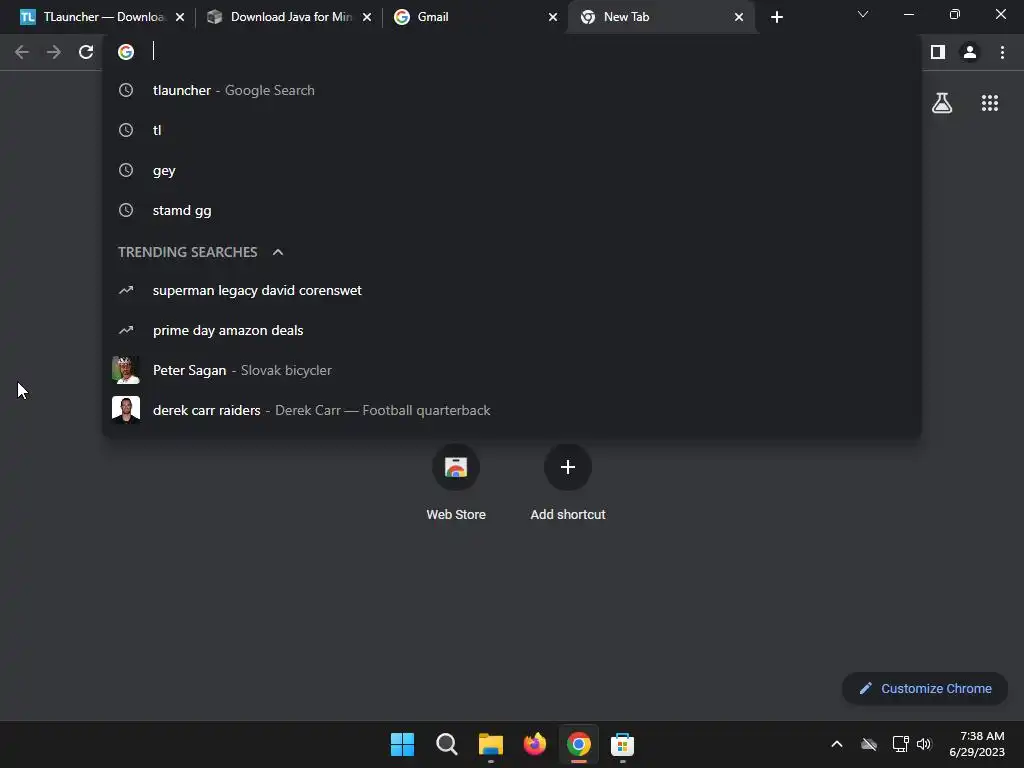This screenshot has height=768, width=1024.
Task: Click the Derek Carr thumbnail photo
Action: (126, 410)
